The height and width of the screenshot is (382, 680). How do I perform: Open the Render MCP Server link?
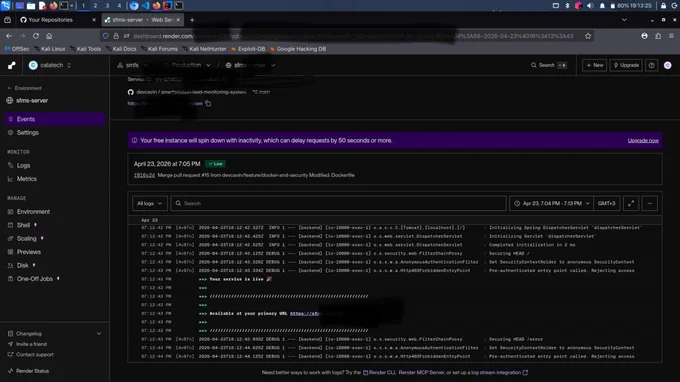click(x=421, y=372)
